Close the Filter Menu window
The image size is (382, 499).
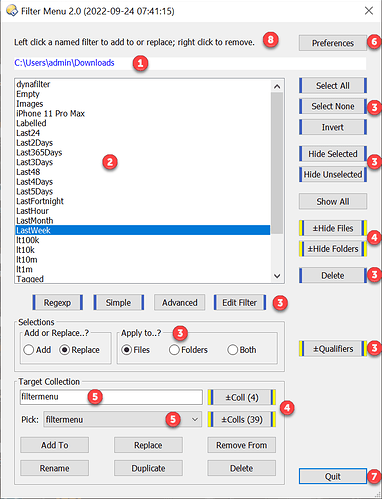pyautogui.click(x=369, y=11)
